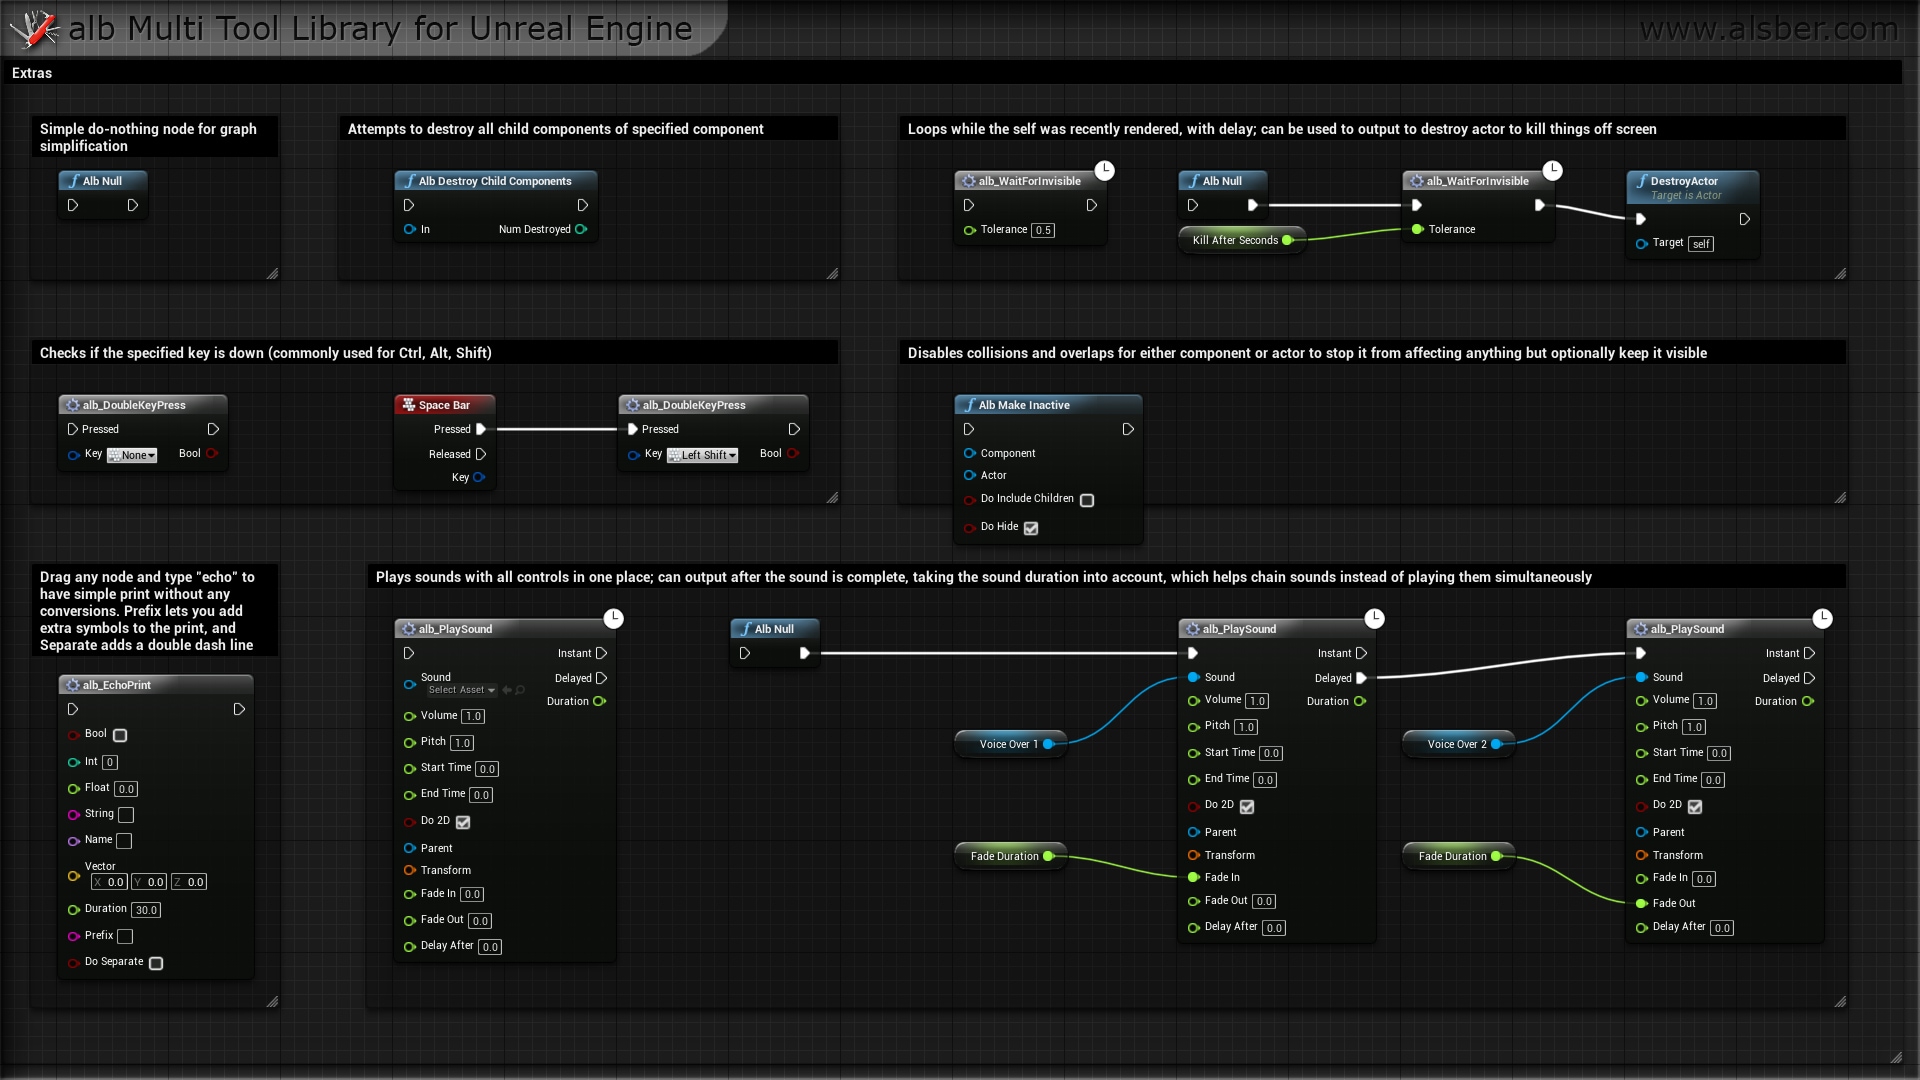Viewport: 1920px width, 1080px height.
Task: Enable the Do Separate checkbox on alb_EchoPrint
Action: (155, 964)
